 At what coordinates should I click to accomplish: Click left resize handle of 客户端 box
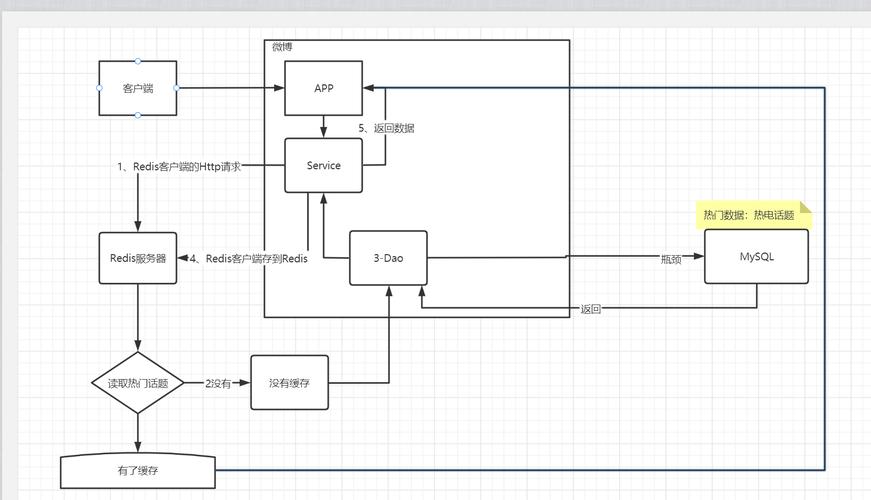99,88
